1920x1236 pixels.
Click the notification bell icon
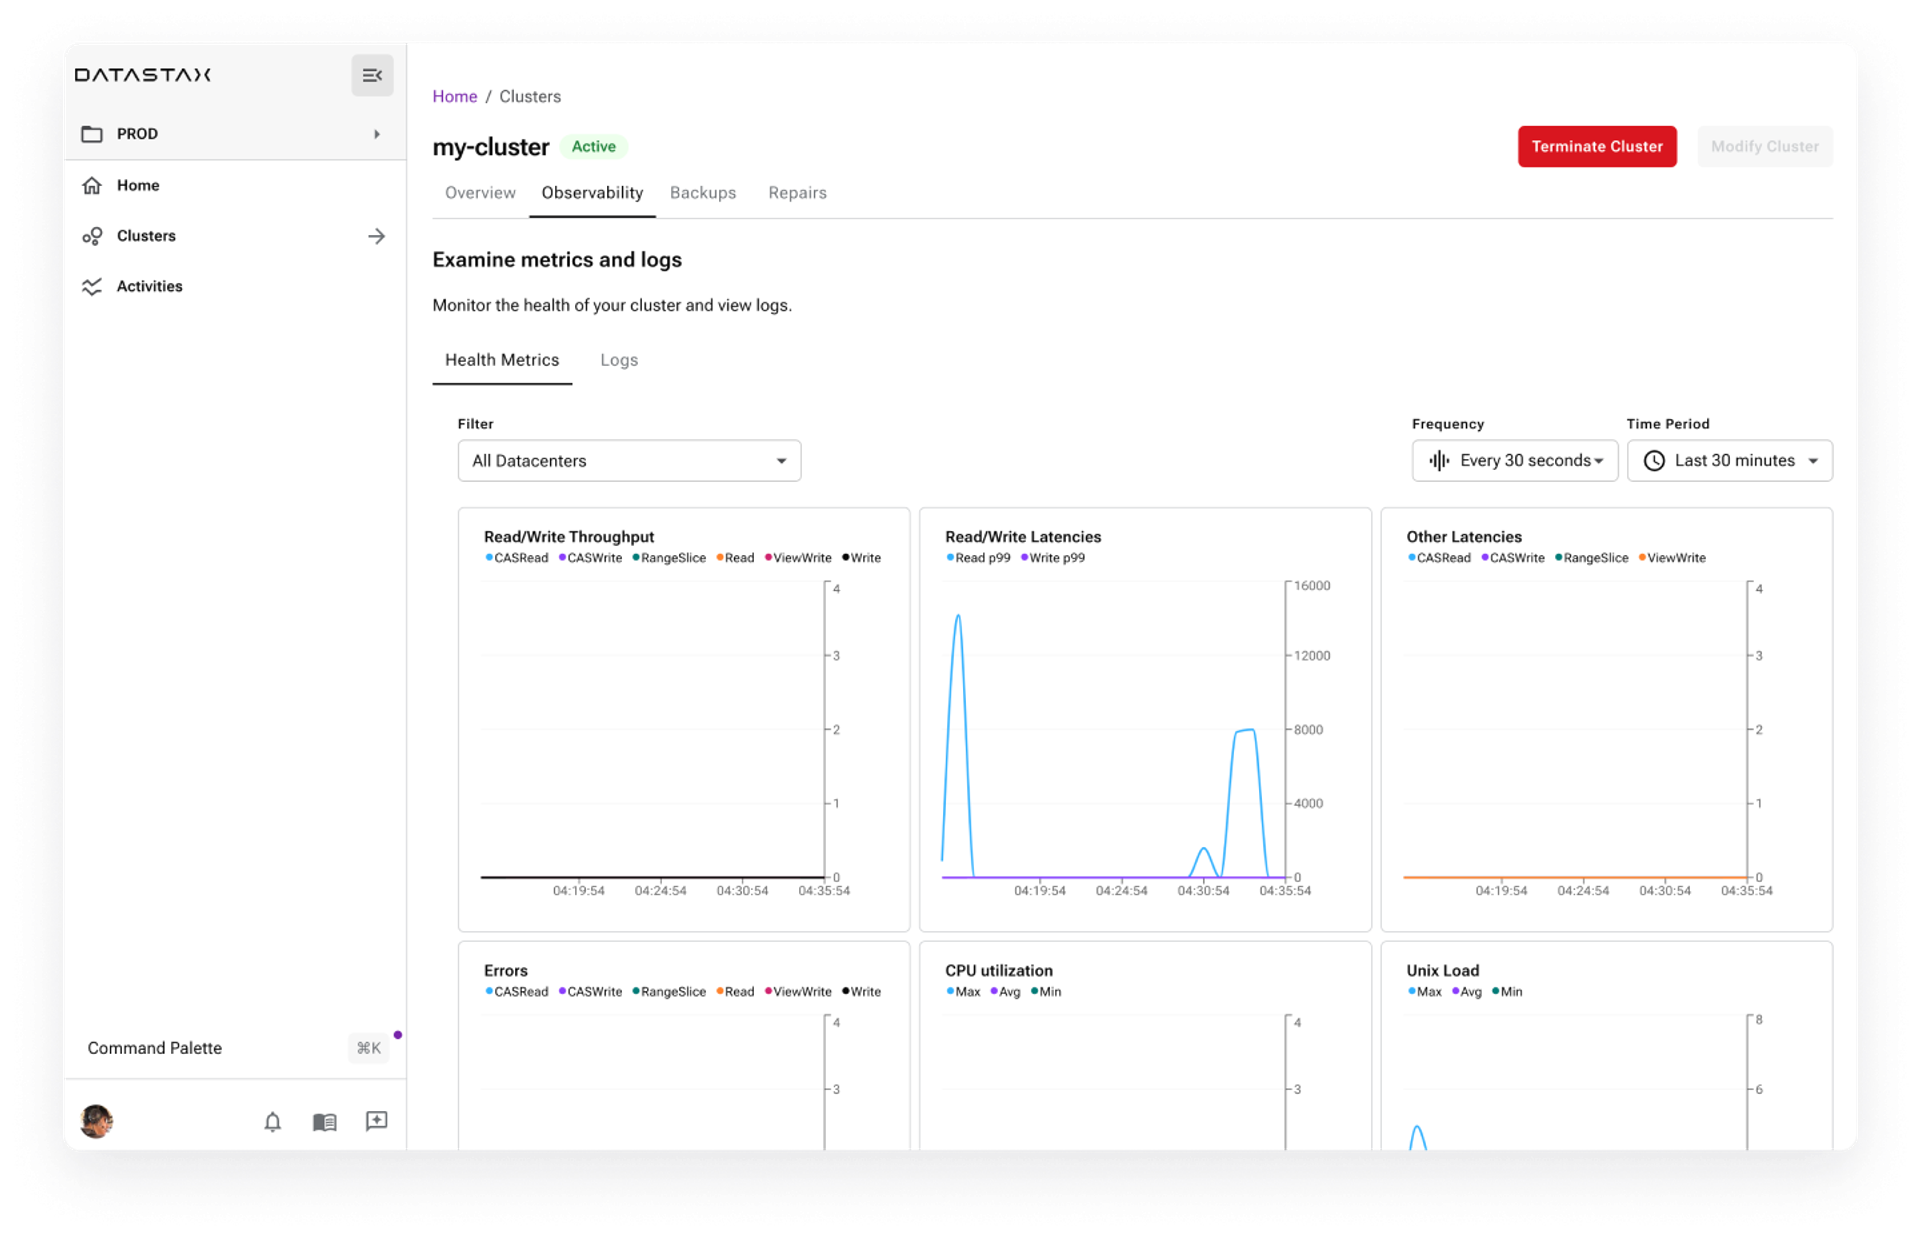click(x=273, y=1120)
